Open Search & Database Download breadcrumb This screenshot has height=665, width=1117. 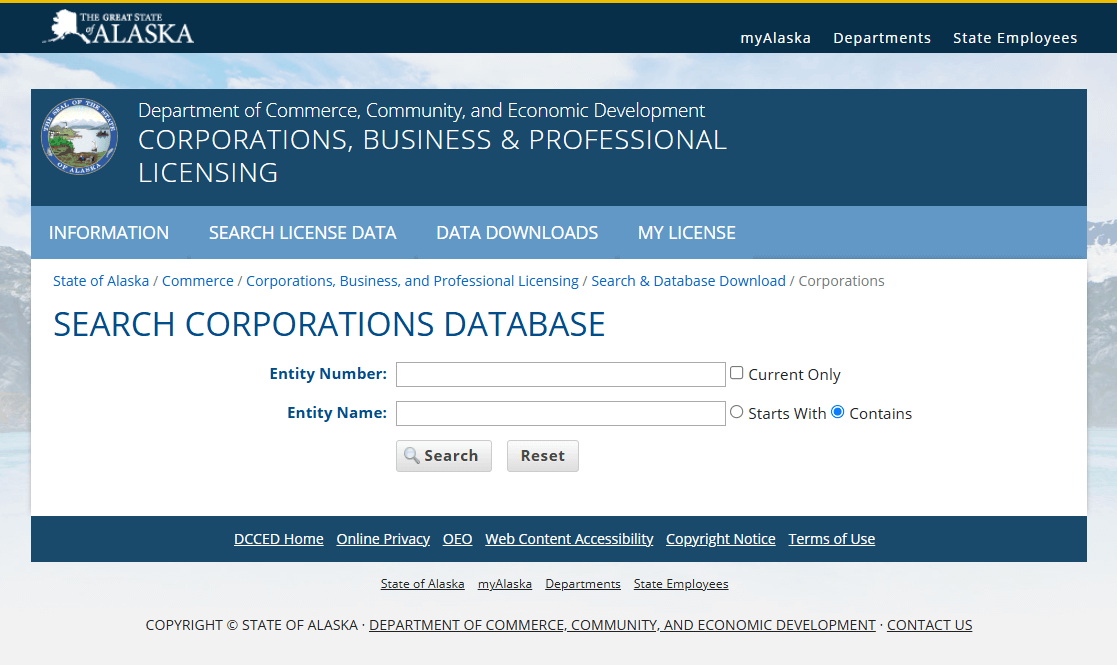click(x=688, y=281)
